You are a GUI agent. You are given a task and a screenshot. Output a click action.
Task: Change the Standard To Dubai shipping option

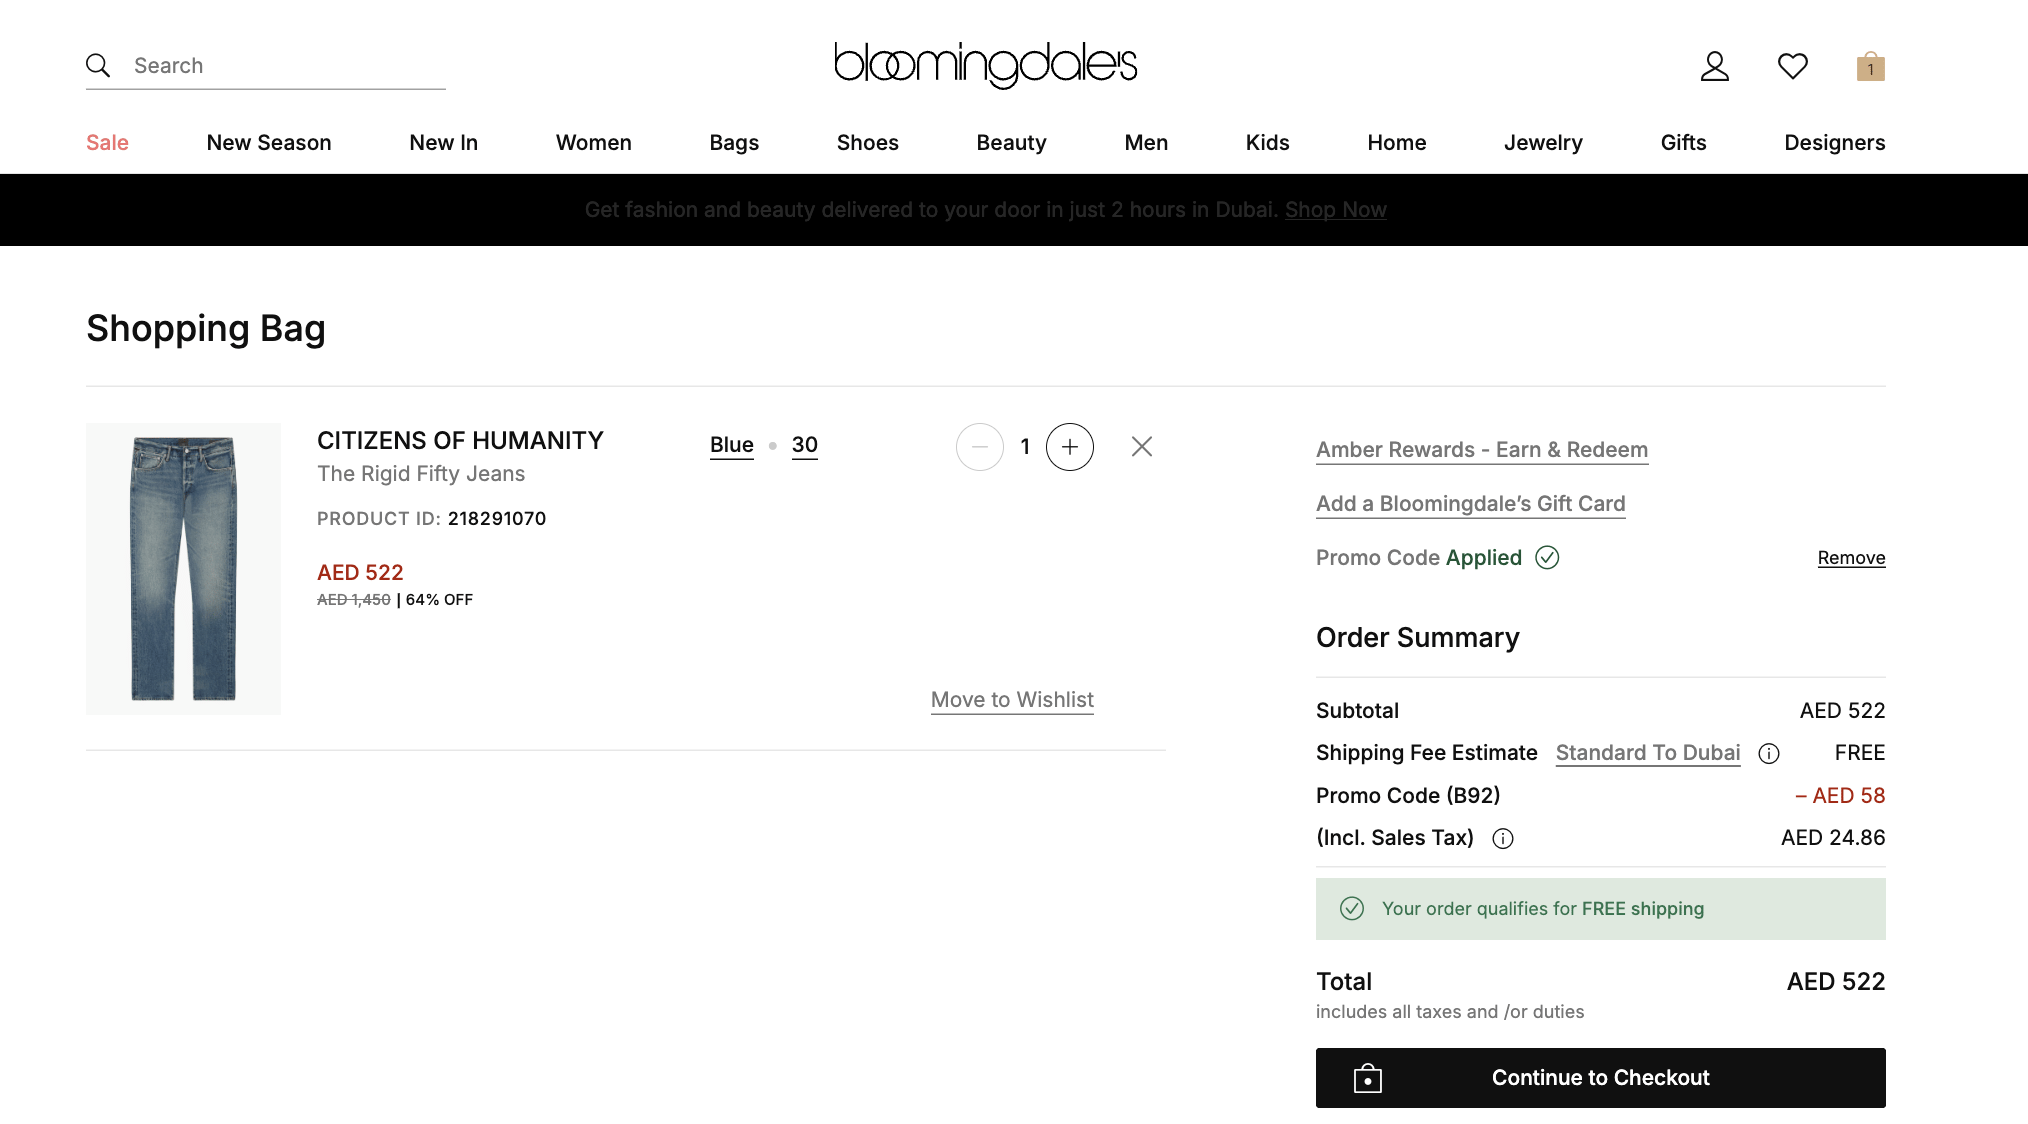pos(1647,752)
